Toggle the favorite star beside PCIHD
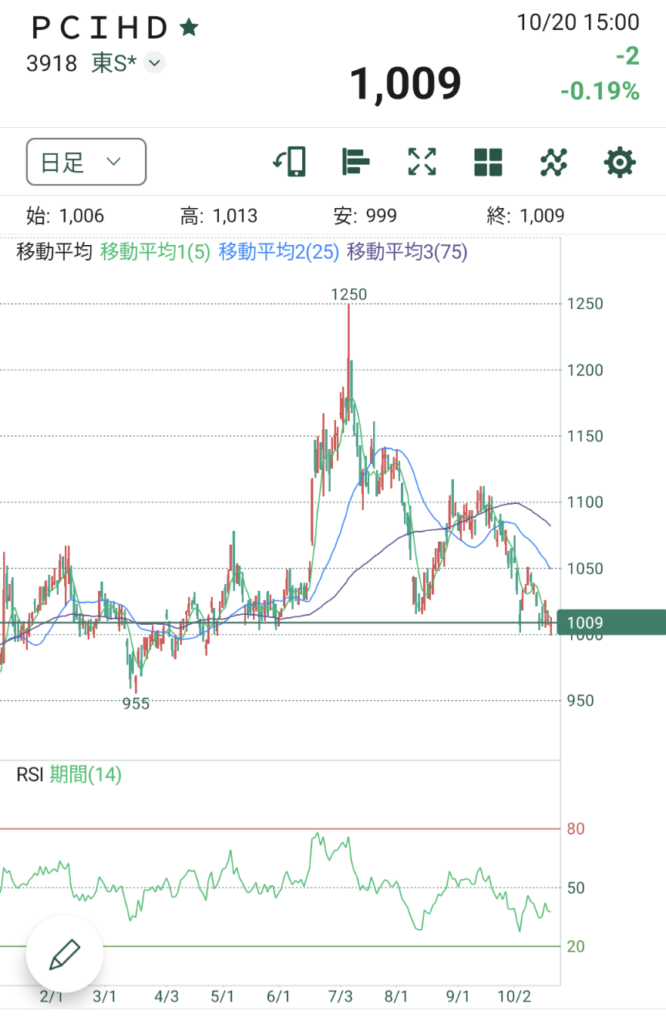The width and height of the screenshot is (666, 1024). click(188, 28)
